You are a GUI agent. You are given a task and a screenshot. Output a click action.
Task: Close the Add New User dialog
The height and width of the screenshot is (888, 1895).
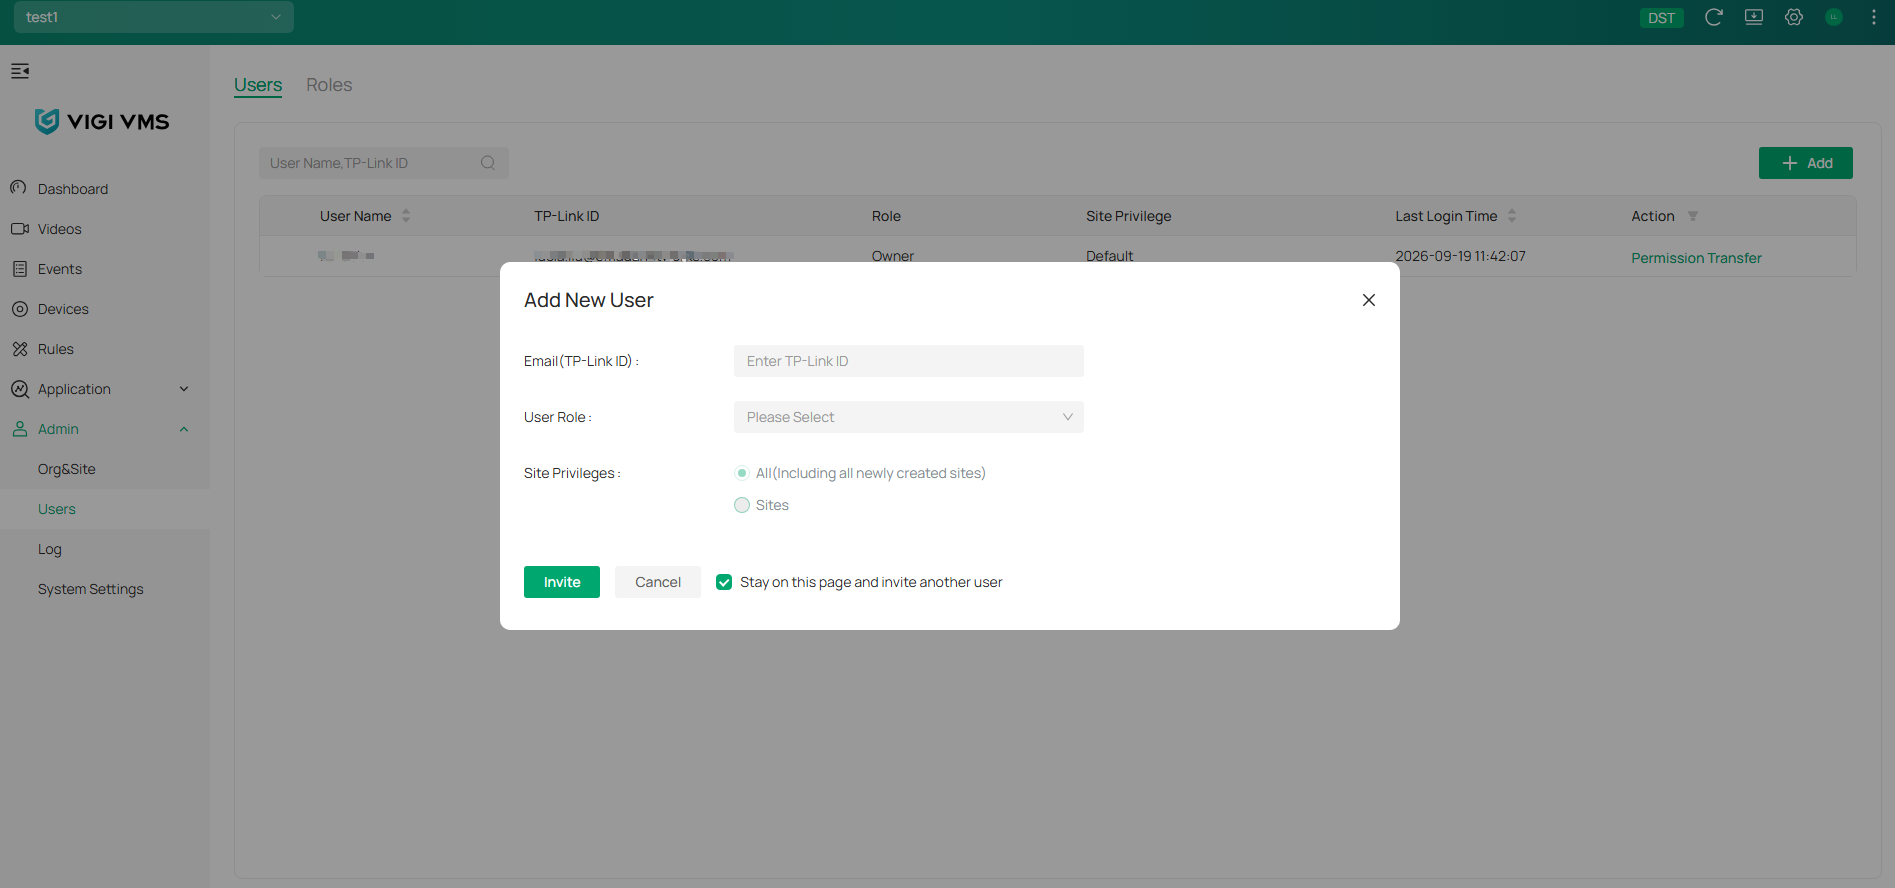coord(1369,300)
